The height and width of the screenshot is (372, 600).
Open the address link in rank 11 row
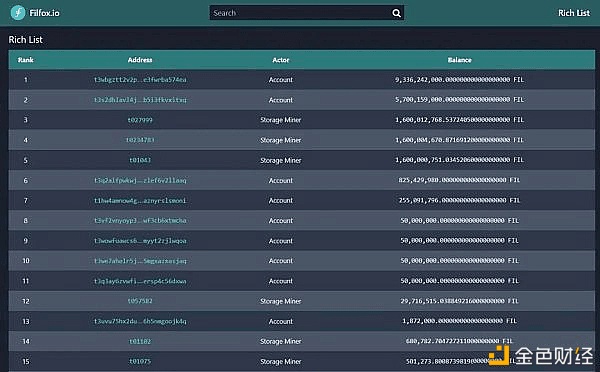click(x=140, y=281)
